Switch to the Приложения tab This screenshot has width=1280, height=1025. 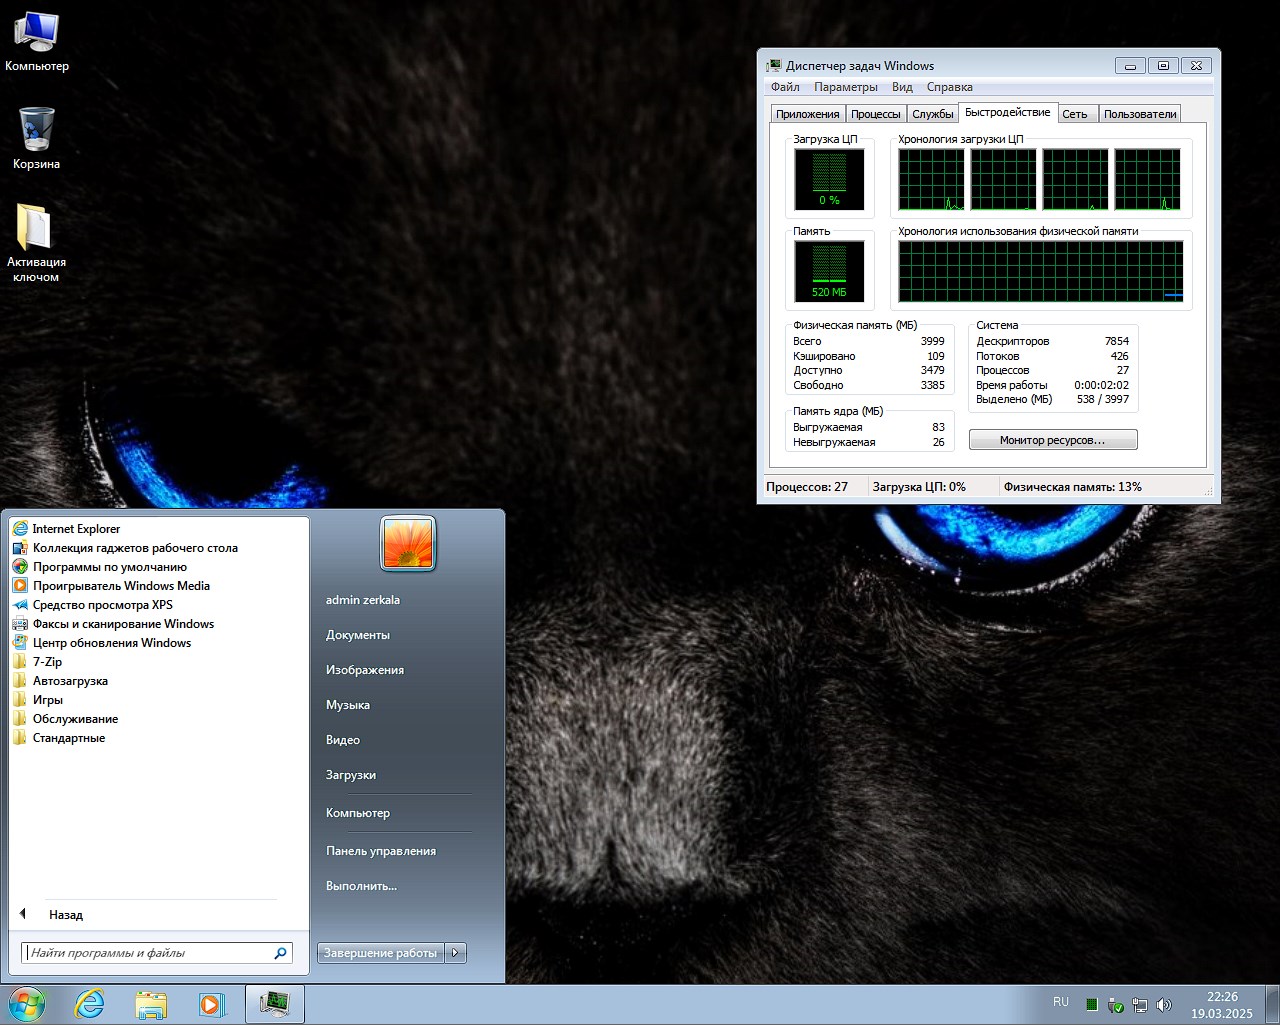click(808, 114)
